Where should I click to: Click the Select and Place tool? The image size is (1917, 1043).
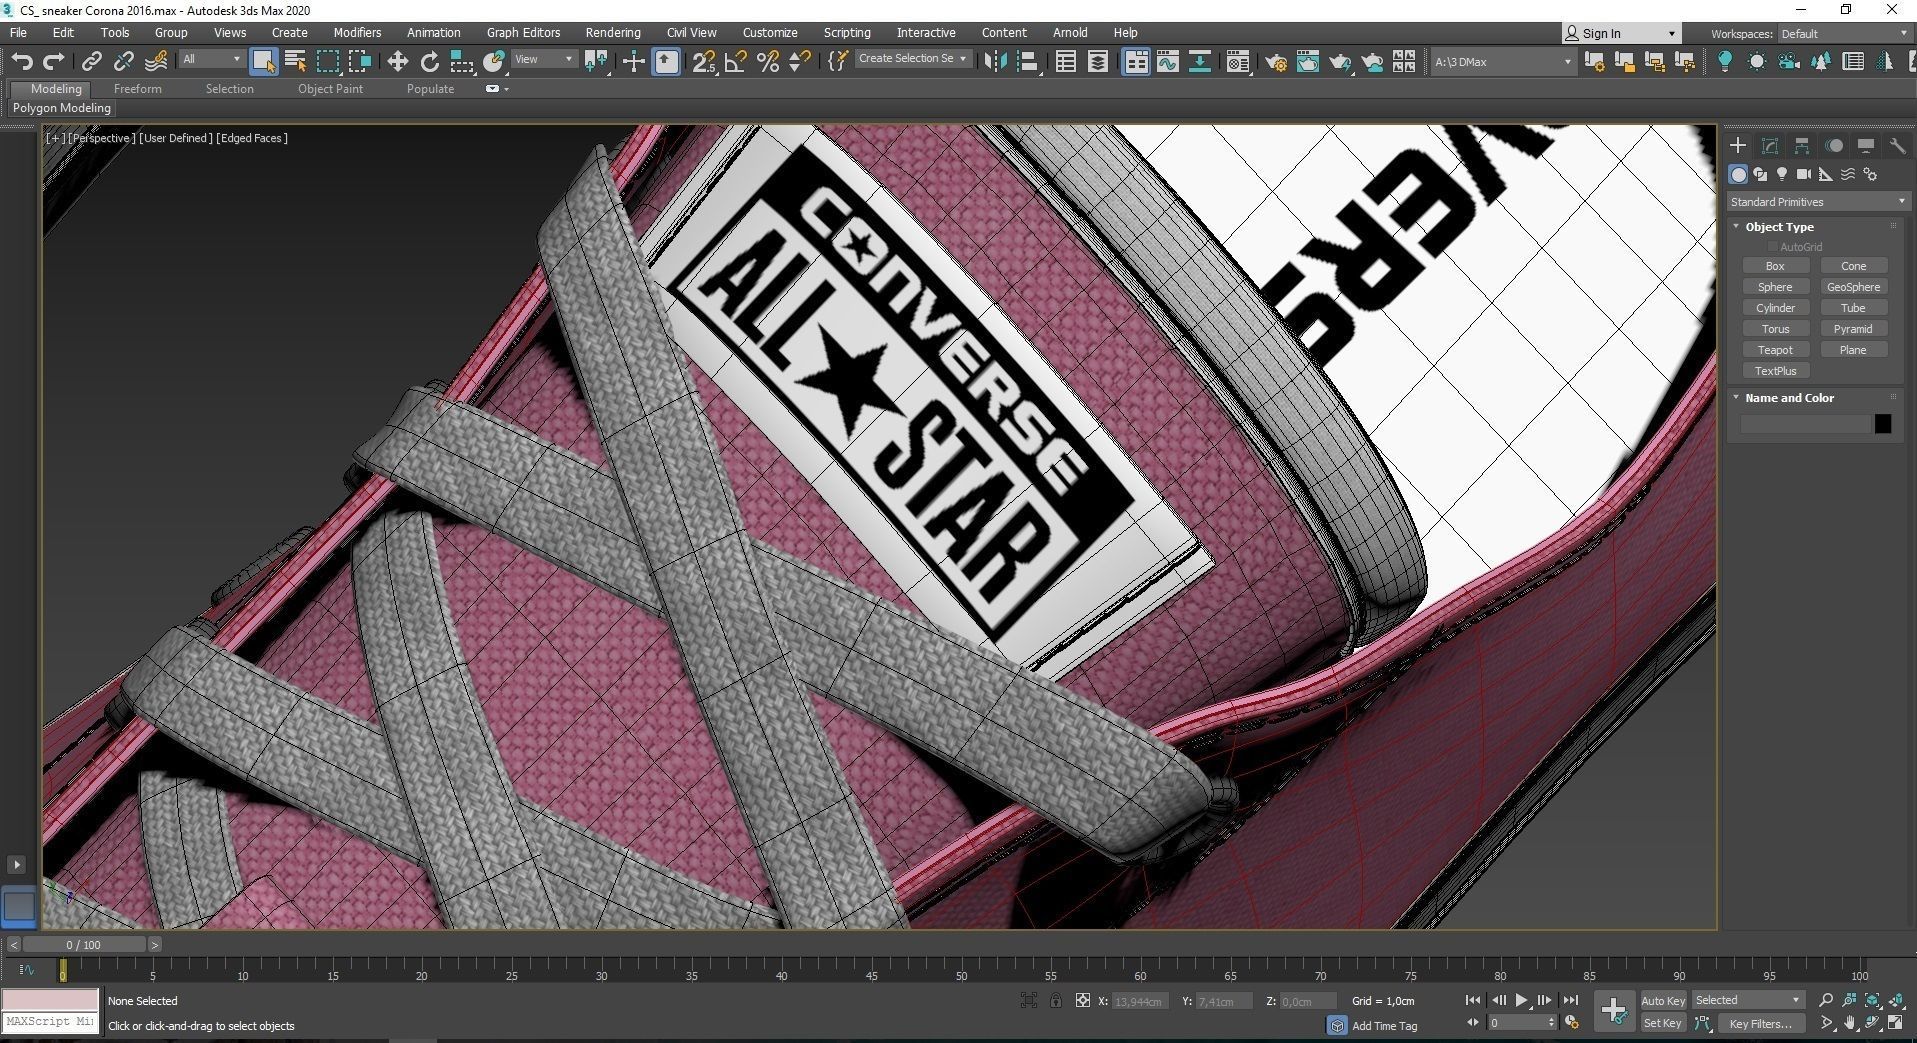click(494, 62)
